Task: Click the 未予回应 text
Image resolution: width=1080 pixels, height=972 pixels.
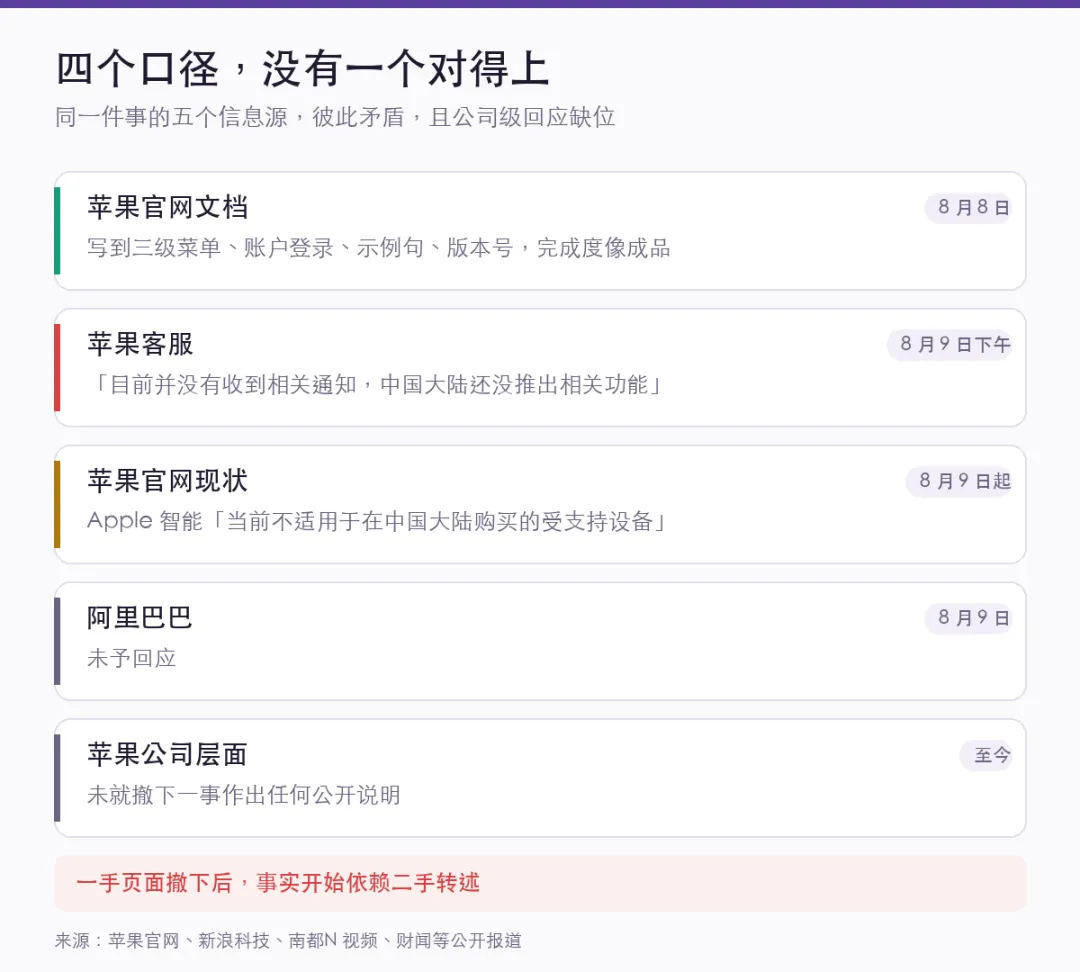Action: pos(132,658)
